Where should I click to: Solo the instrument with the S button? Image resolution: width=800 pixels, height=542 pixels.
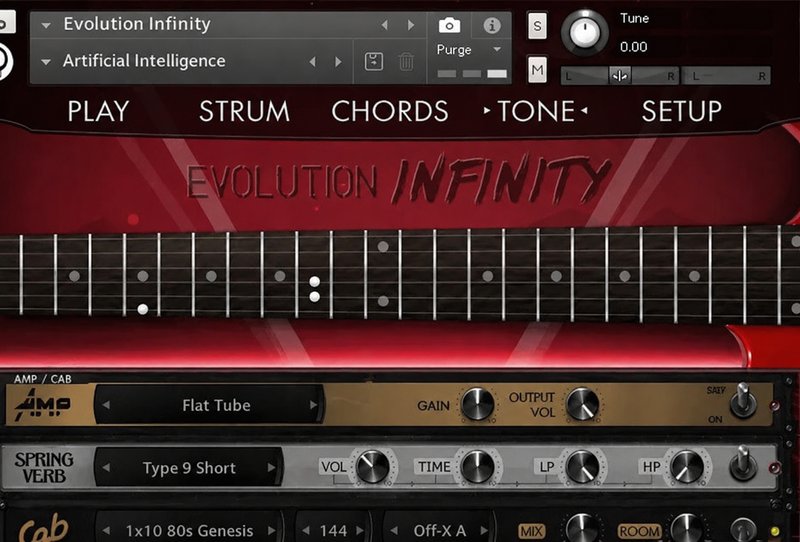pyautogui.click(x=537, y=26)
